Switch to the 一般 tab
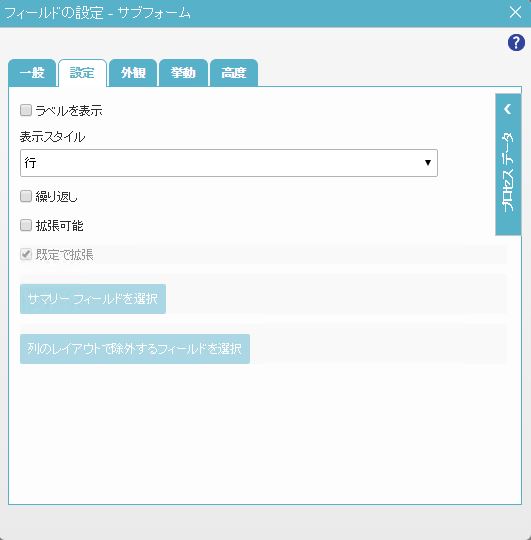 pos(32,73)
